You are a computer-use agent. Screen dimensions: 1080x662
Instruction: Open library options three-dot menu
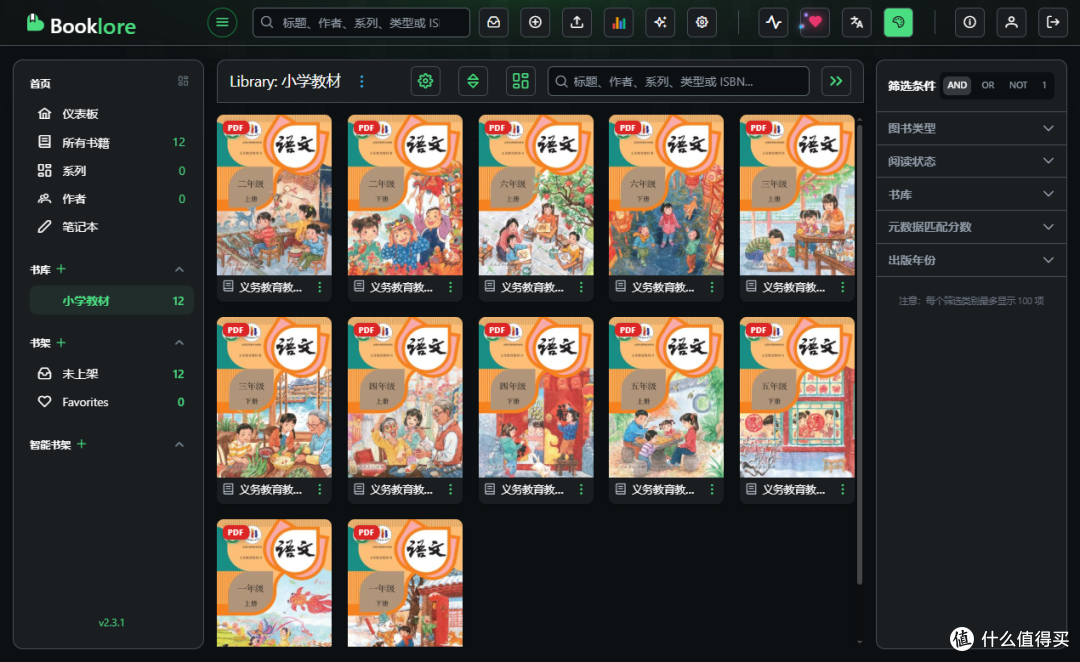coord(362,81)
